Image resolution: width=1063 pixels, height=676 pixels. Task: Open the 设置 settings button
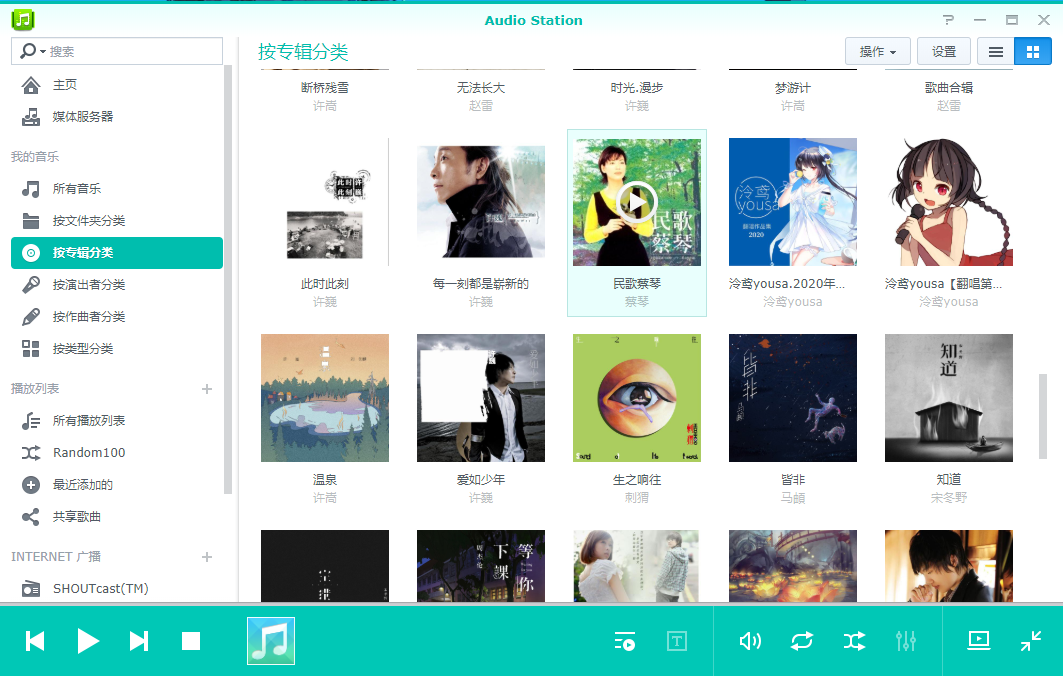pos(944,52)
